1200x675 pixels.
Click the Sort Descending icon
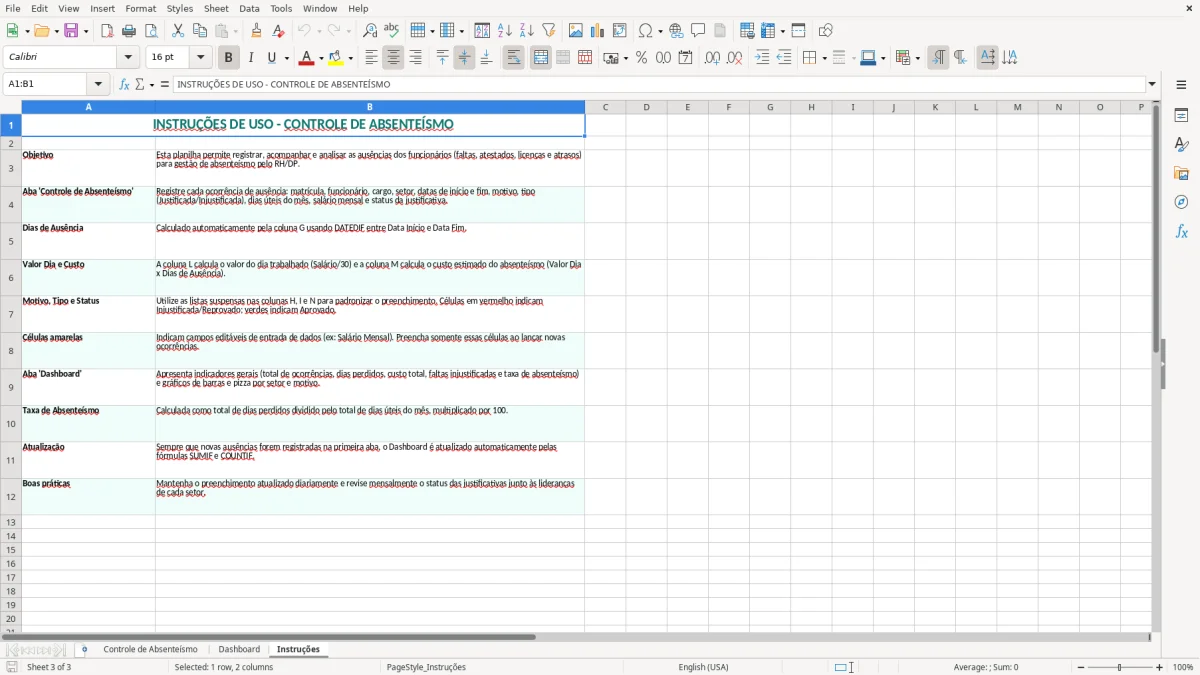[x=527, y=31]
